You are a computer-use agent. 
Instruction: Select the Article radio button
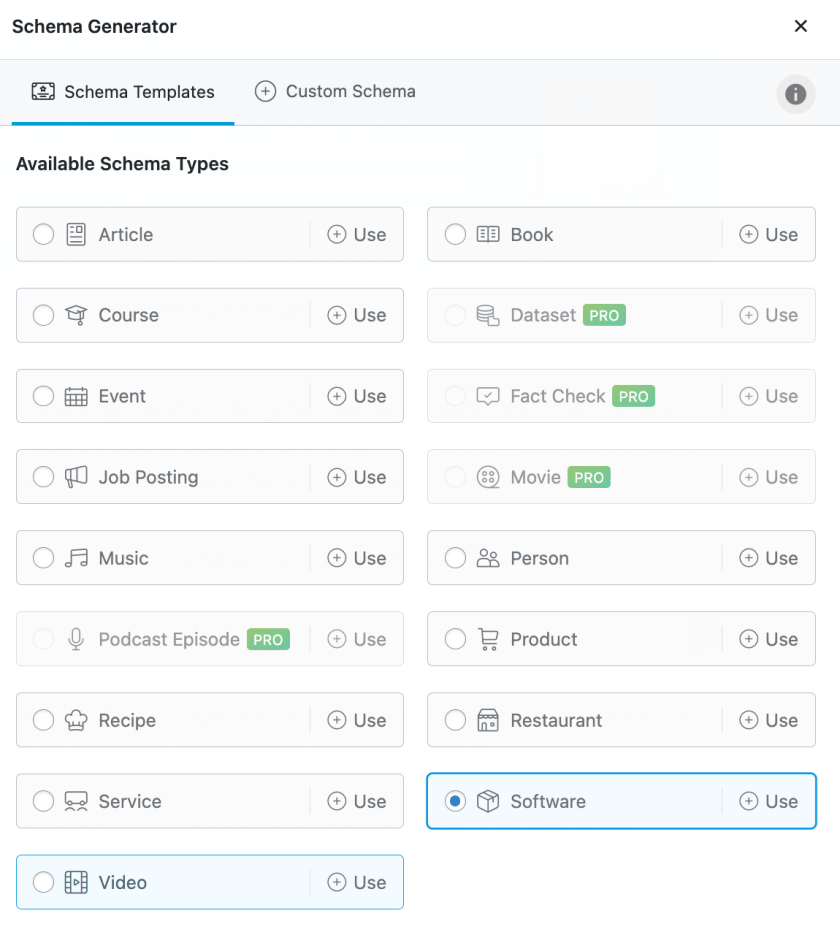click(x=44, y=234)
